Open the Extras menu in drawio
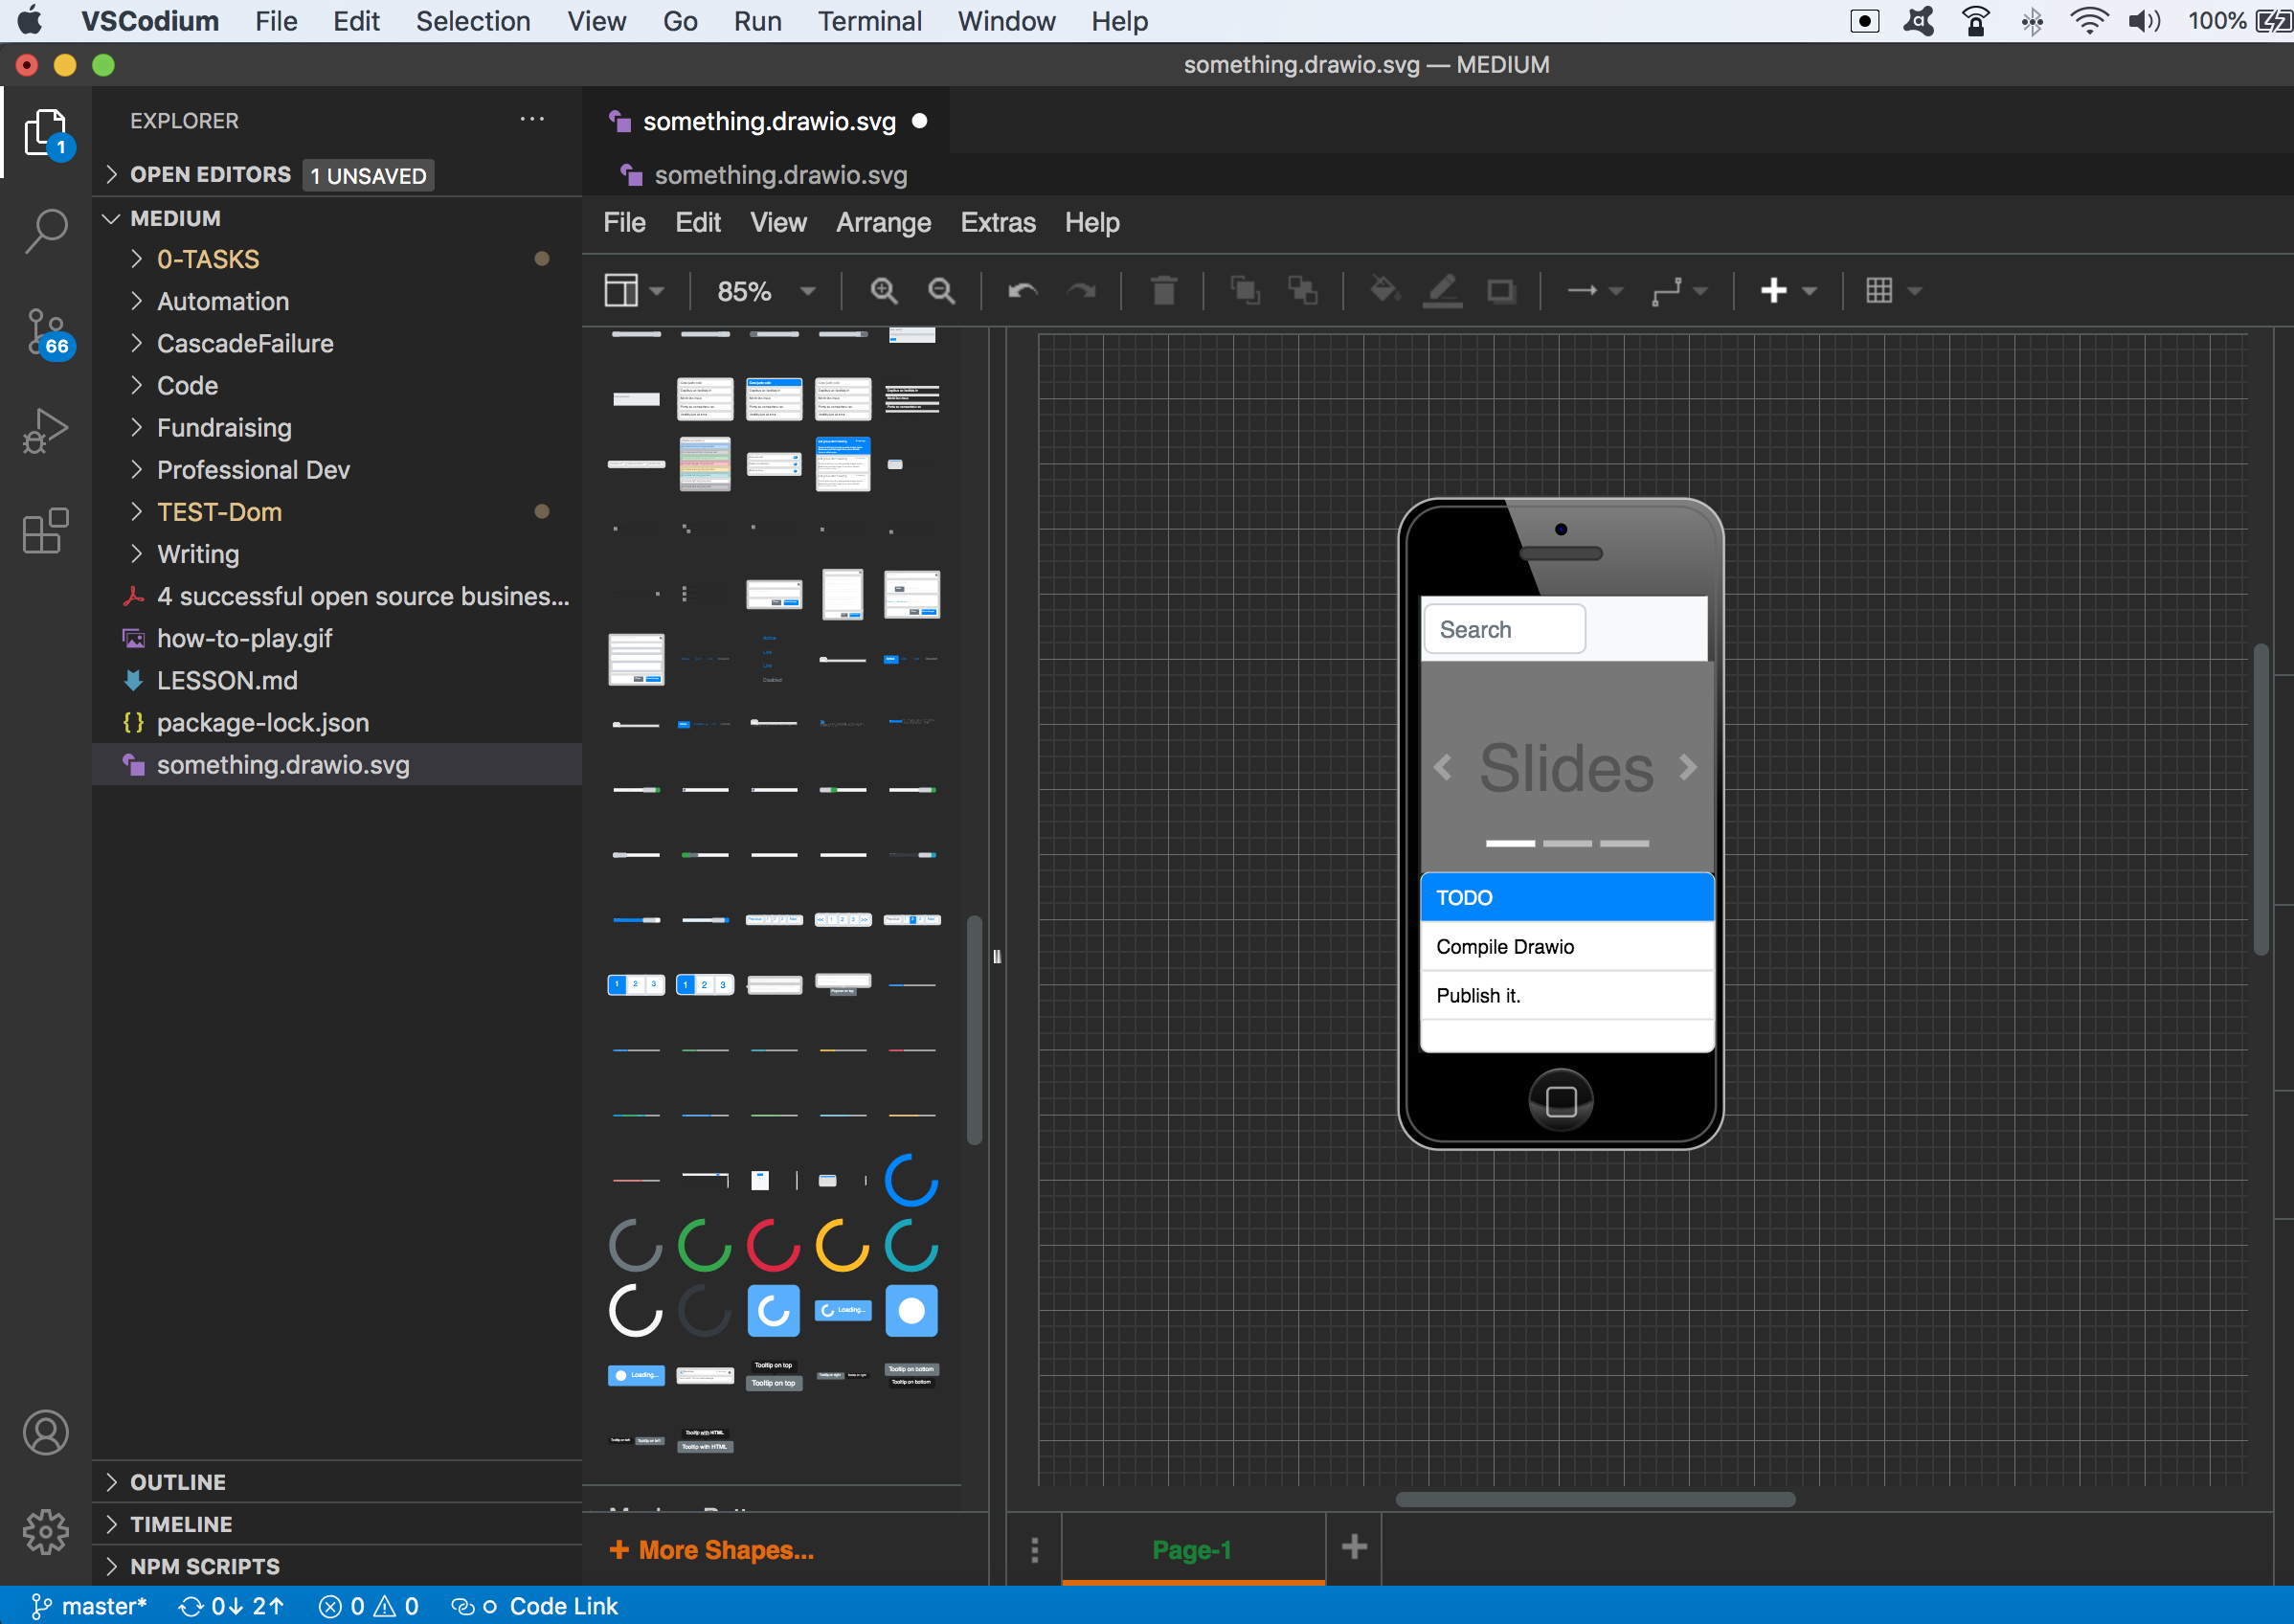 click(x=997, y=222)
